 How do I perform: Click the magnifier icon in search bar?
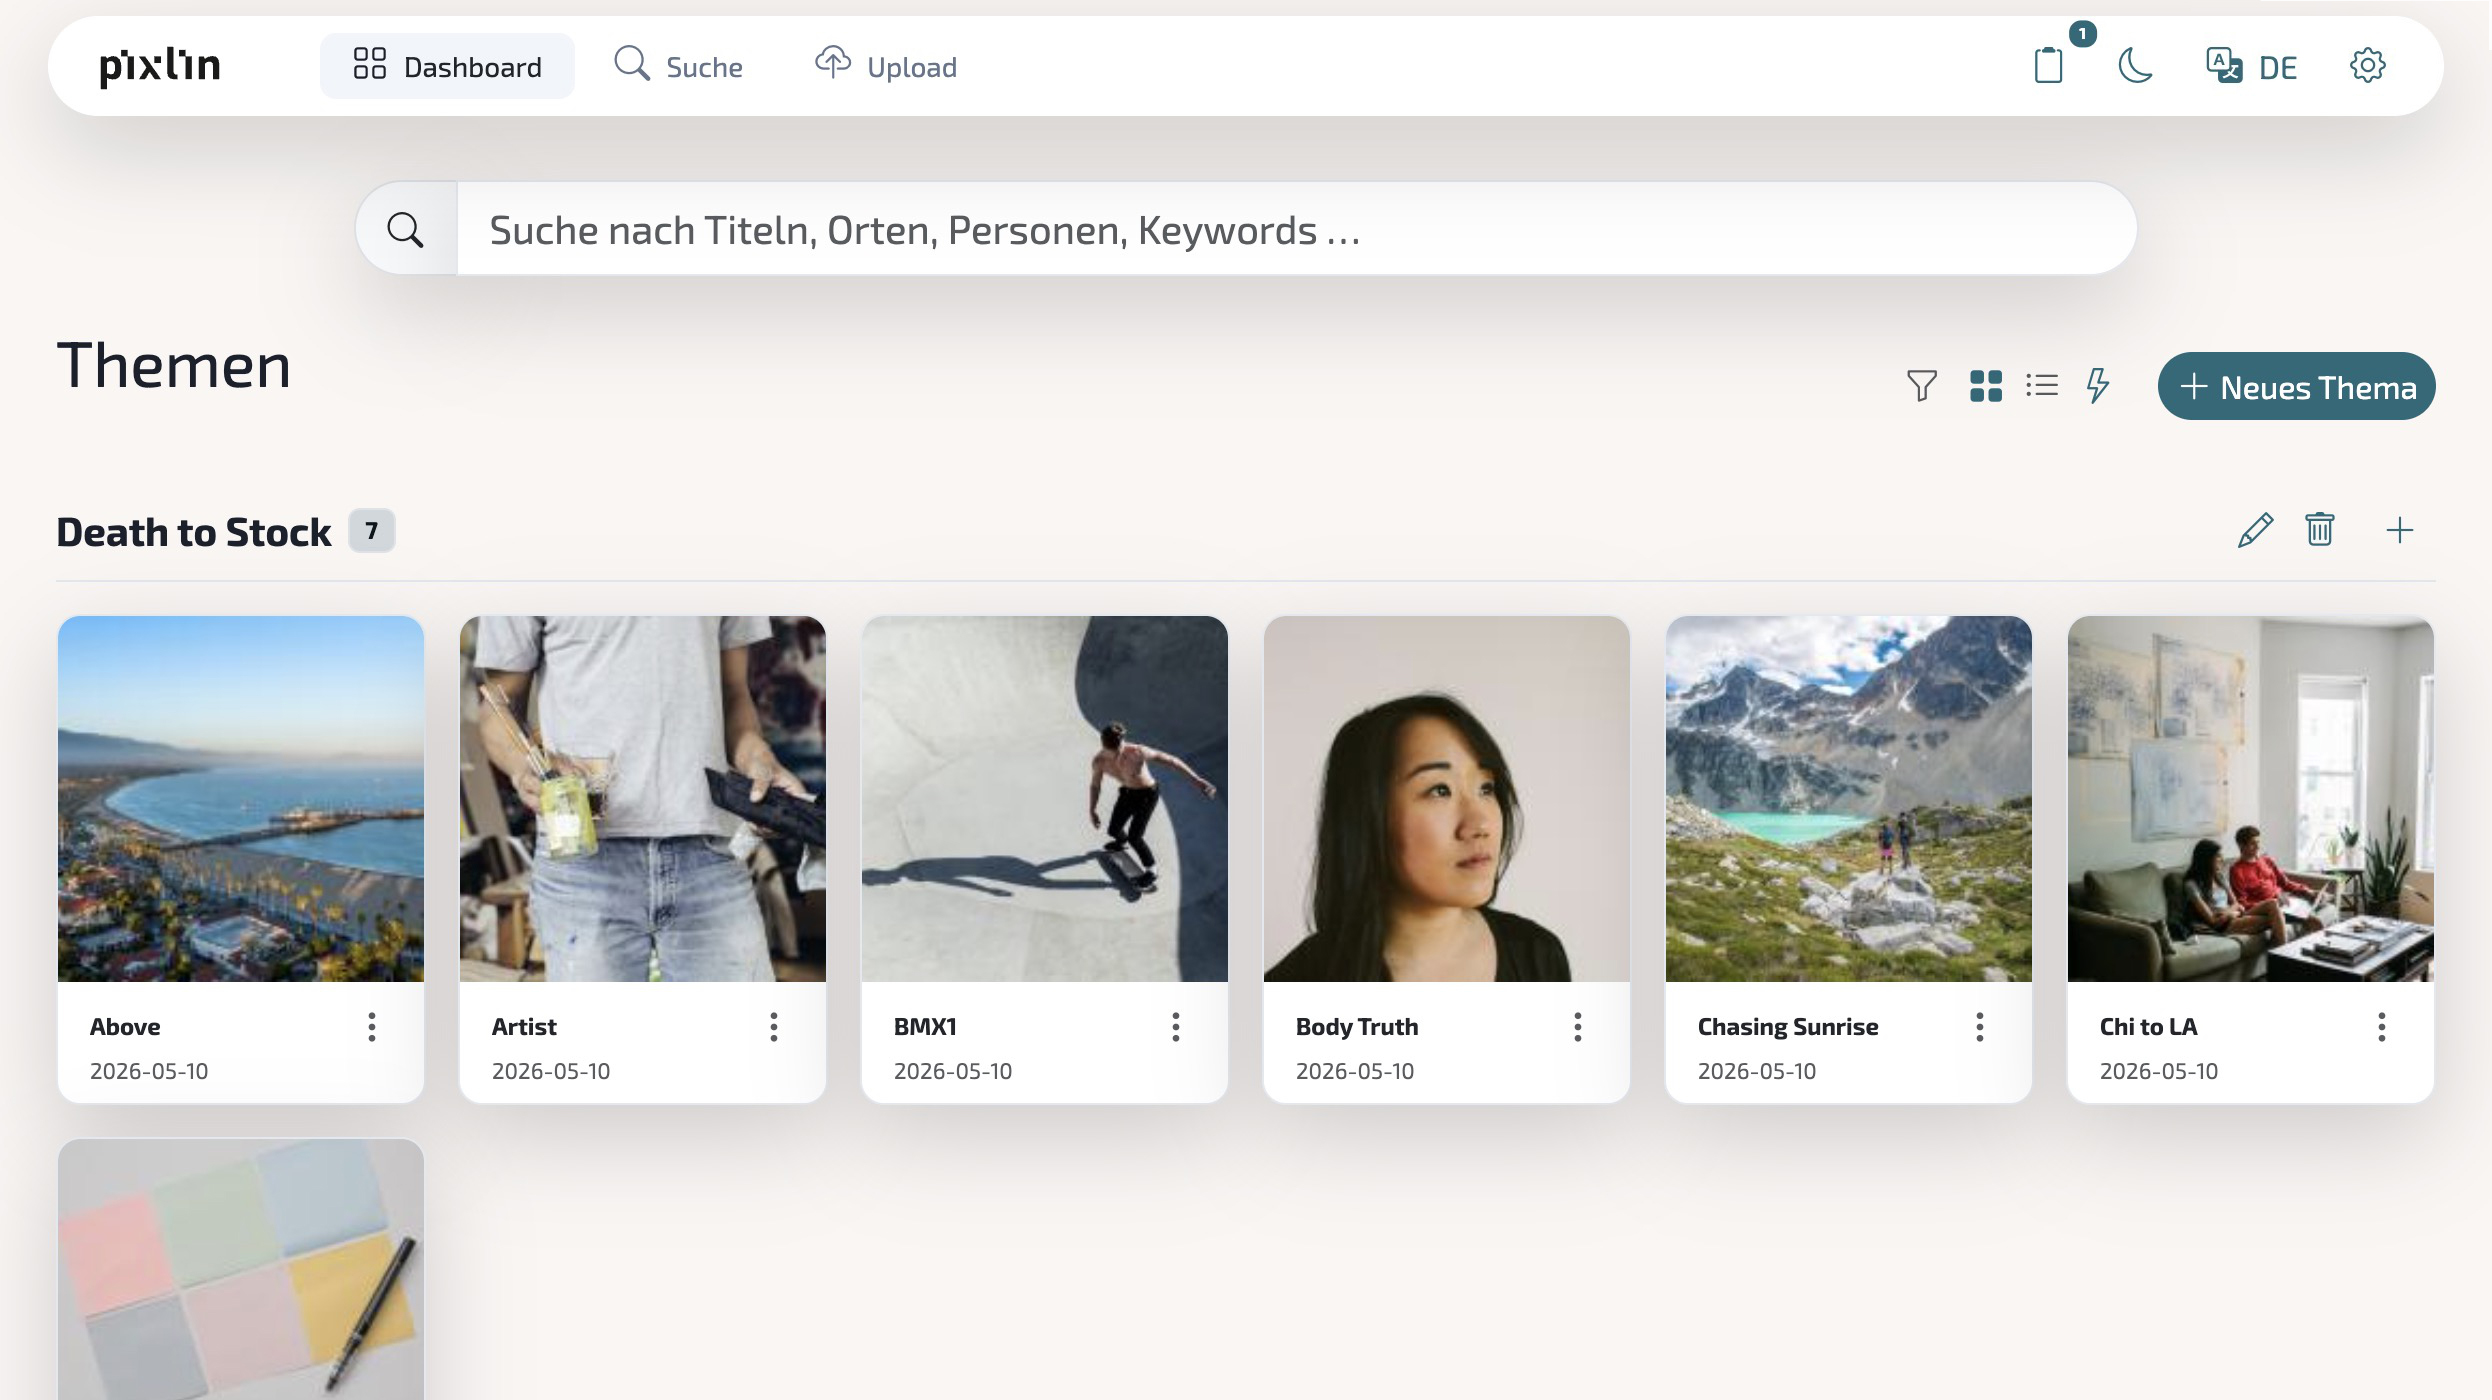(405, 229)
